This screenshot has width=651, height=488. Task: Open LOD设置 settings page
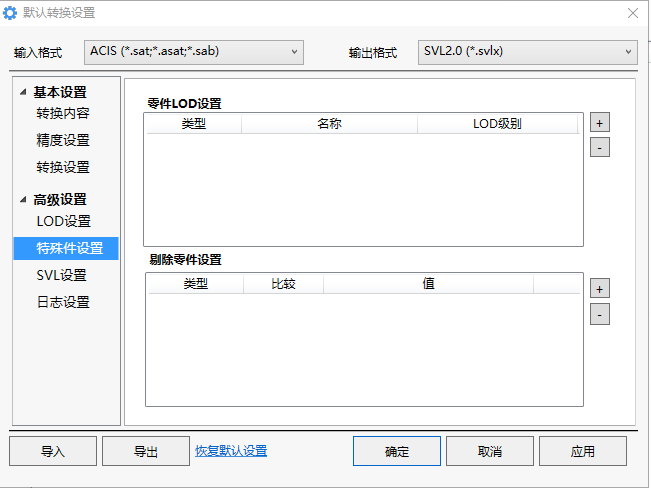click(63, 221)
